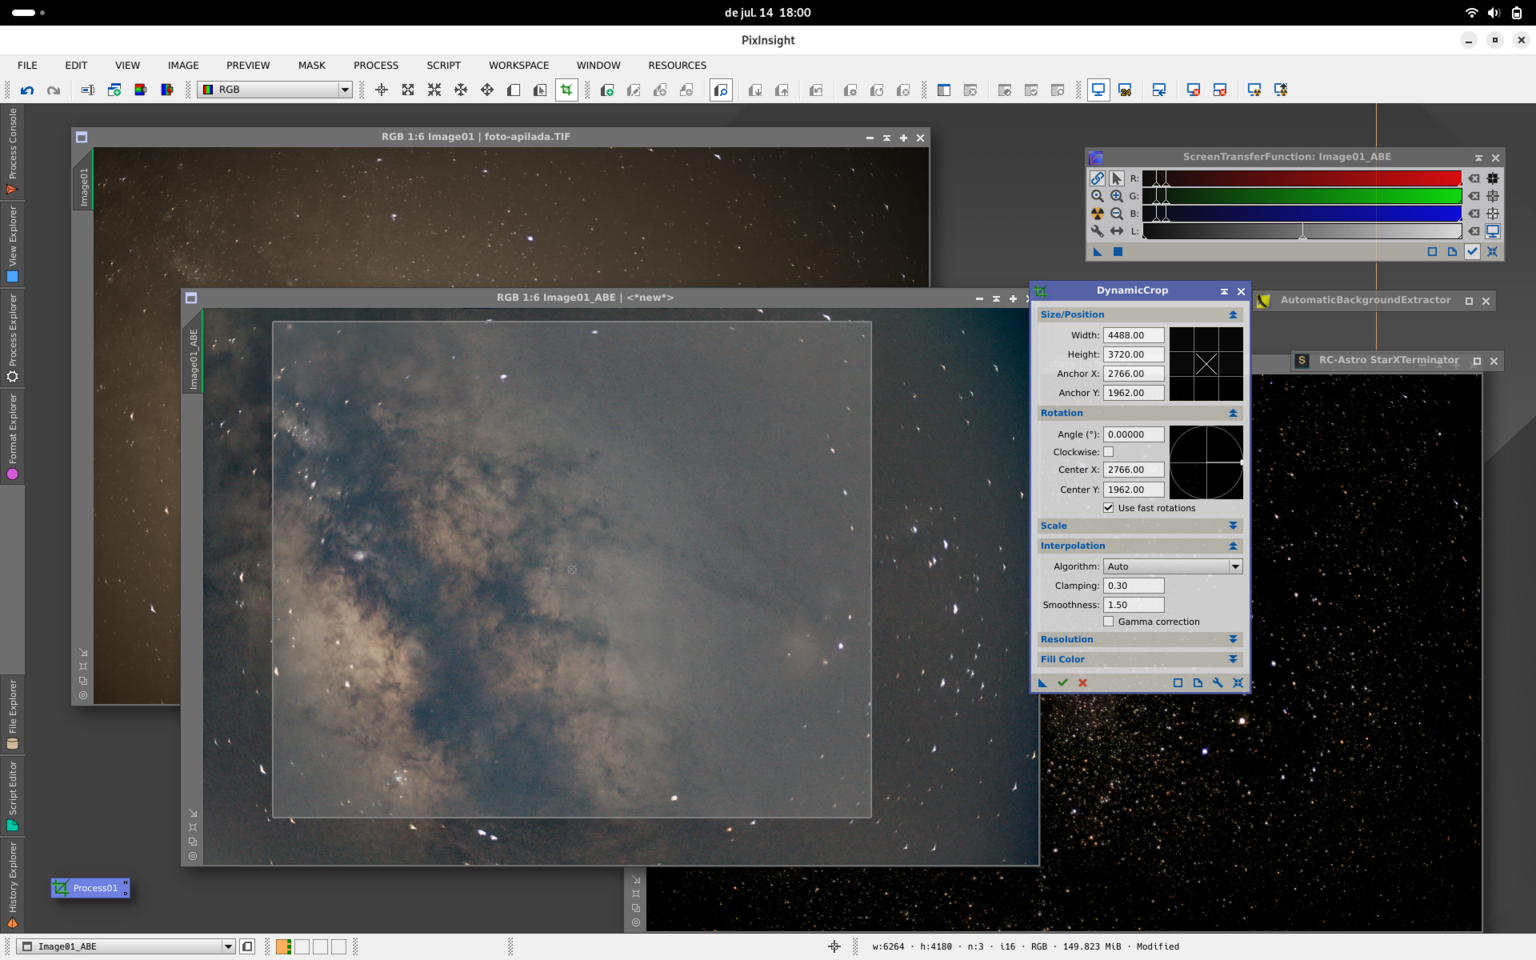Image resolution: width=1536 pixels, height=960 pixels.
Task: Open Process Explorer side tab
Action: point(12,338)
